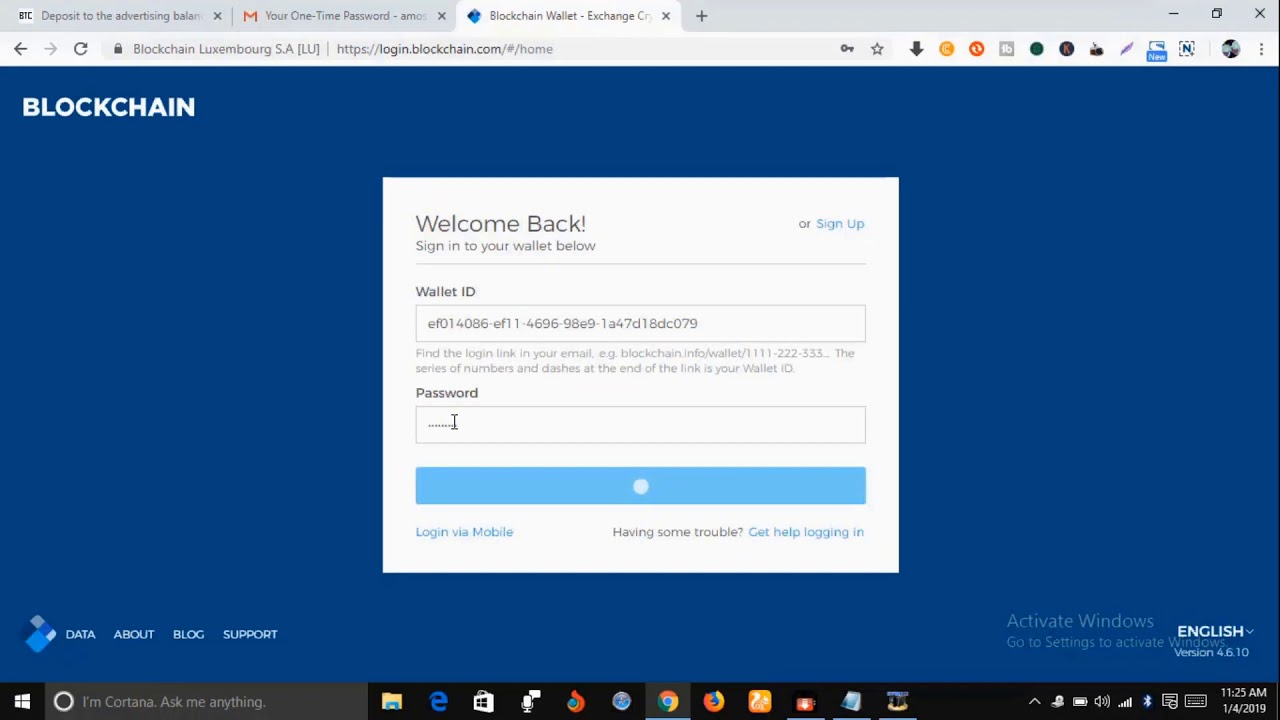Open Microsoft Store from the taskbar

tap(483, 702)
